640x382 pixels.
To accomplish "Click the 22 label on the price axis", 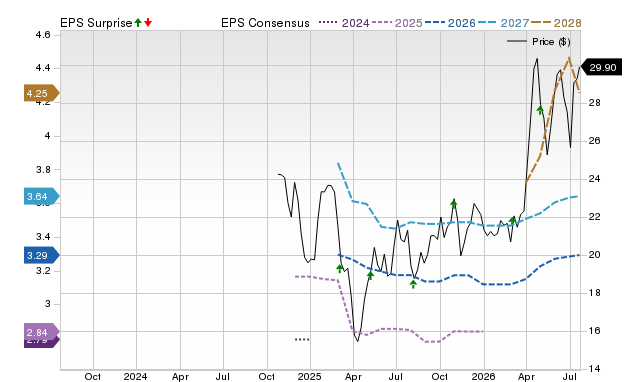I will (594, 217).
